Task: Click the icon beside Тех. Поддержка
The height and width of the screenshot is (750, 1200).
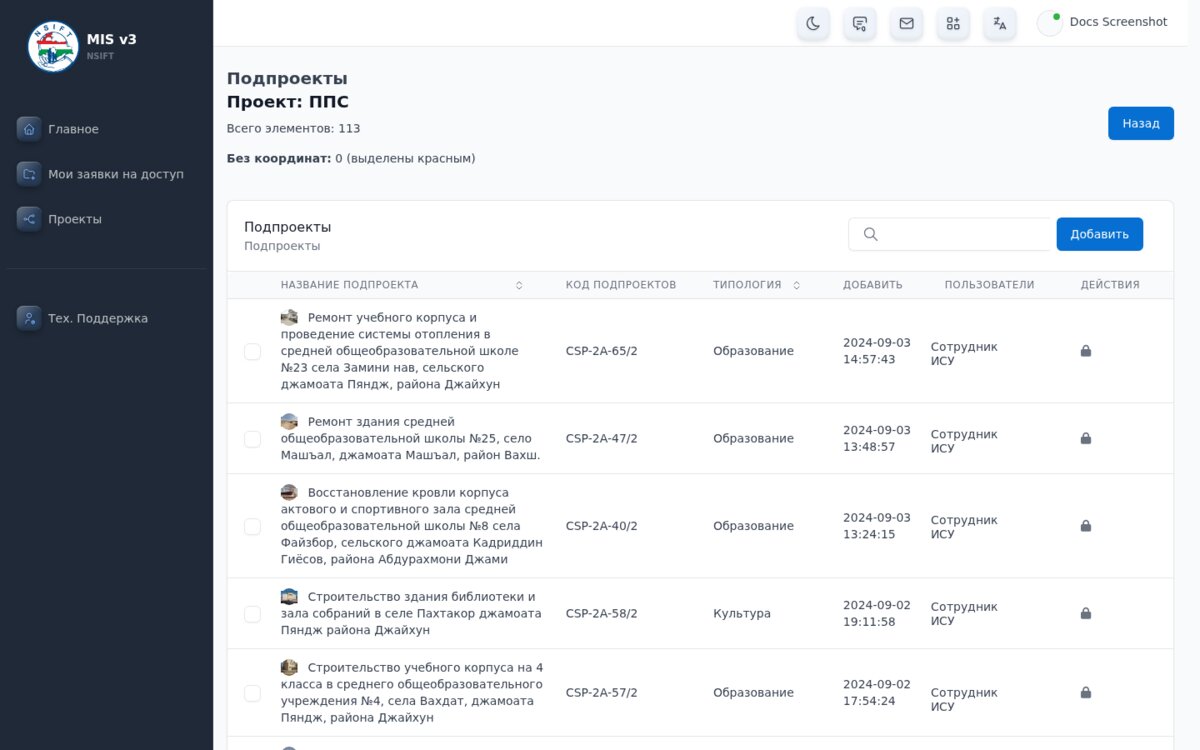Action: pos(29,318)
